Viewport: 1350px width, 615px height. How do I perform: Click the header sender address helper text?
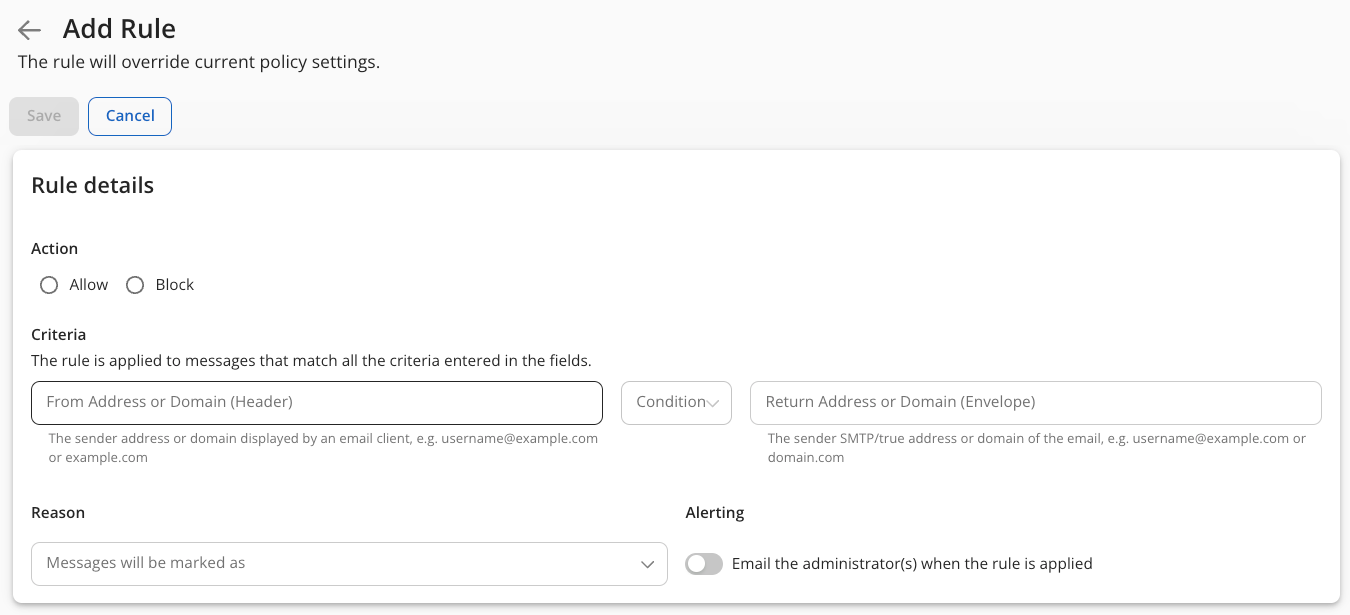point(323,448)
